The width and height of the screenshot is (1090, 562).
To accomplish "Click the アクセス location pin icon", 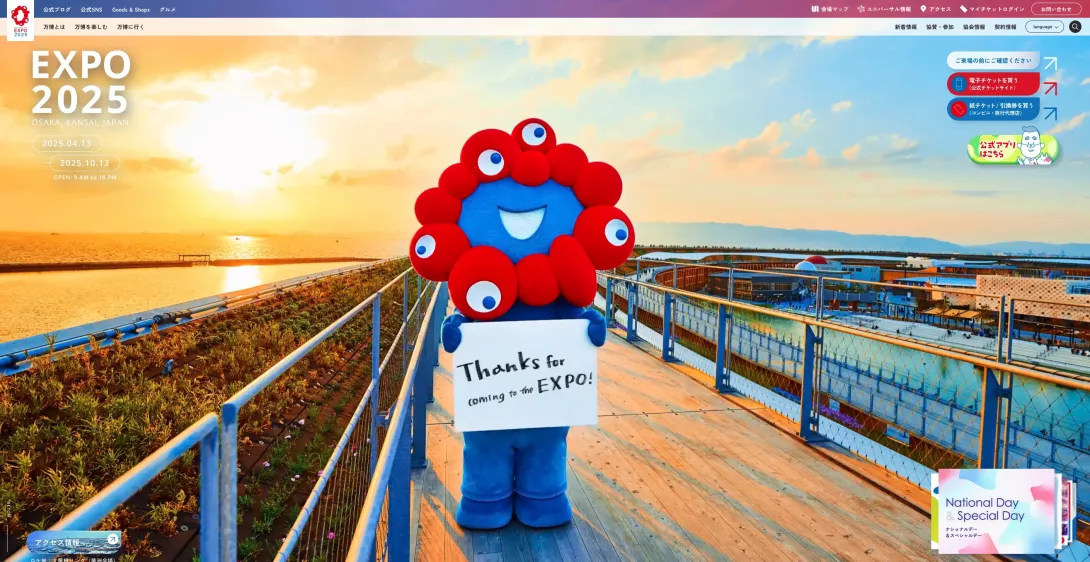I will click(x=923, y=9).
